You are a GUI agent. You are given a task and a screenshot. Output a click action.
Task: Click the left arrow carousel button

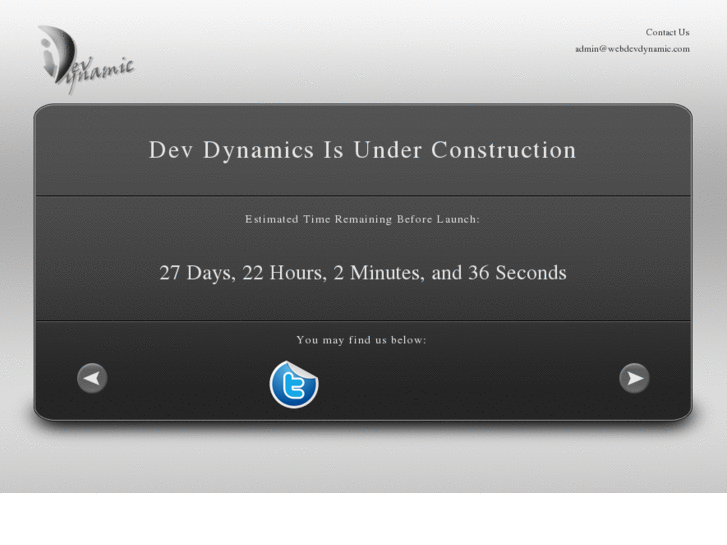[x=92, y=378]
